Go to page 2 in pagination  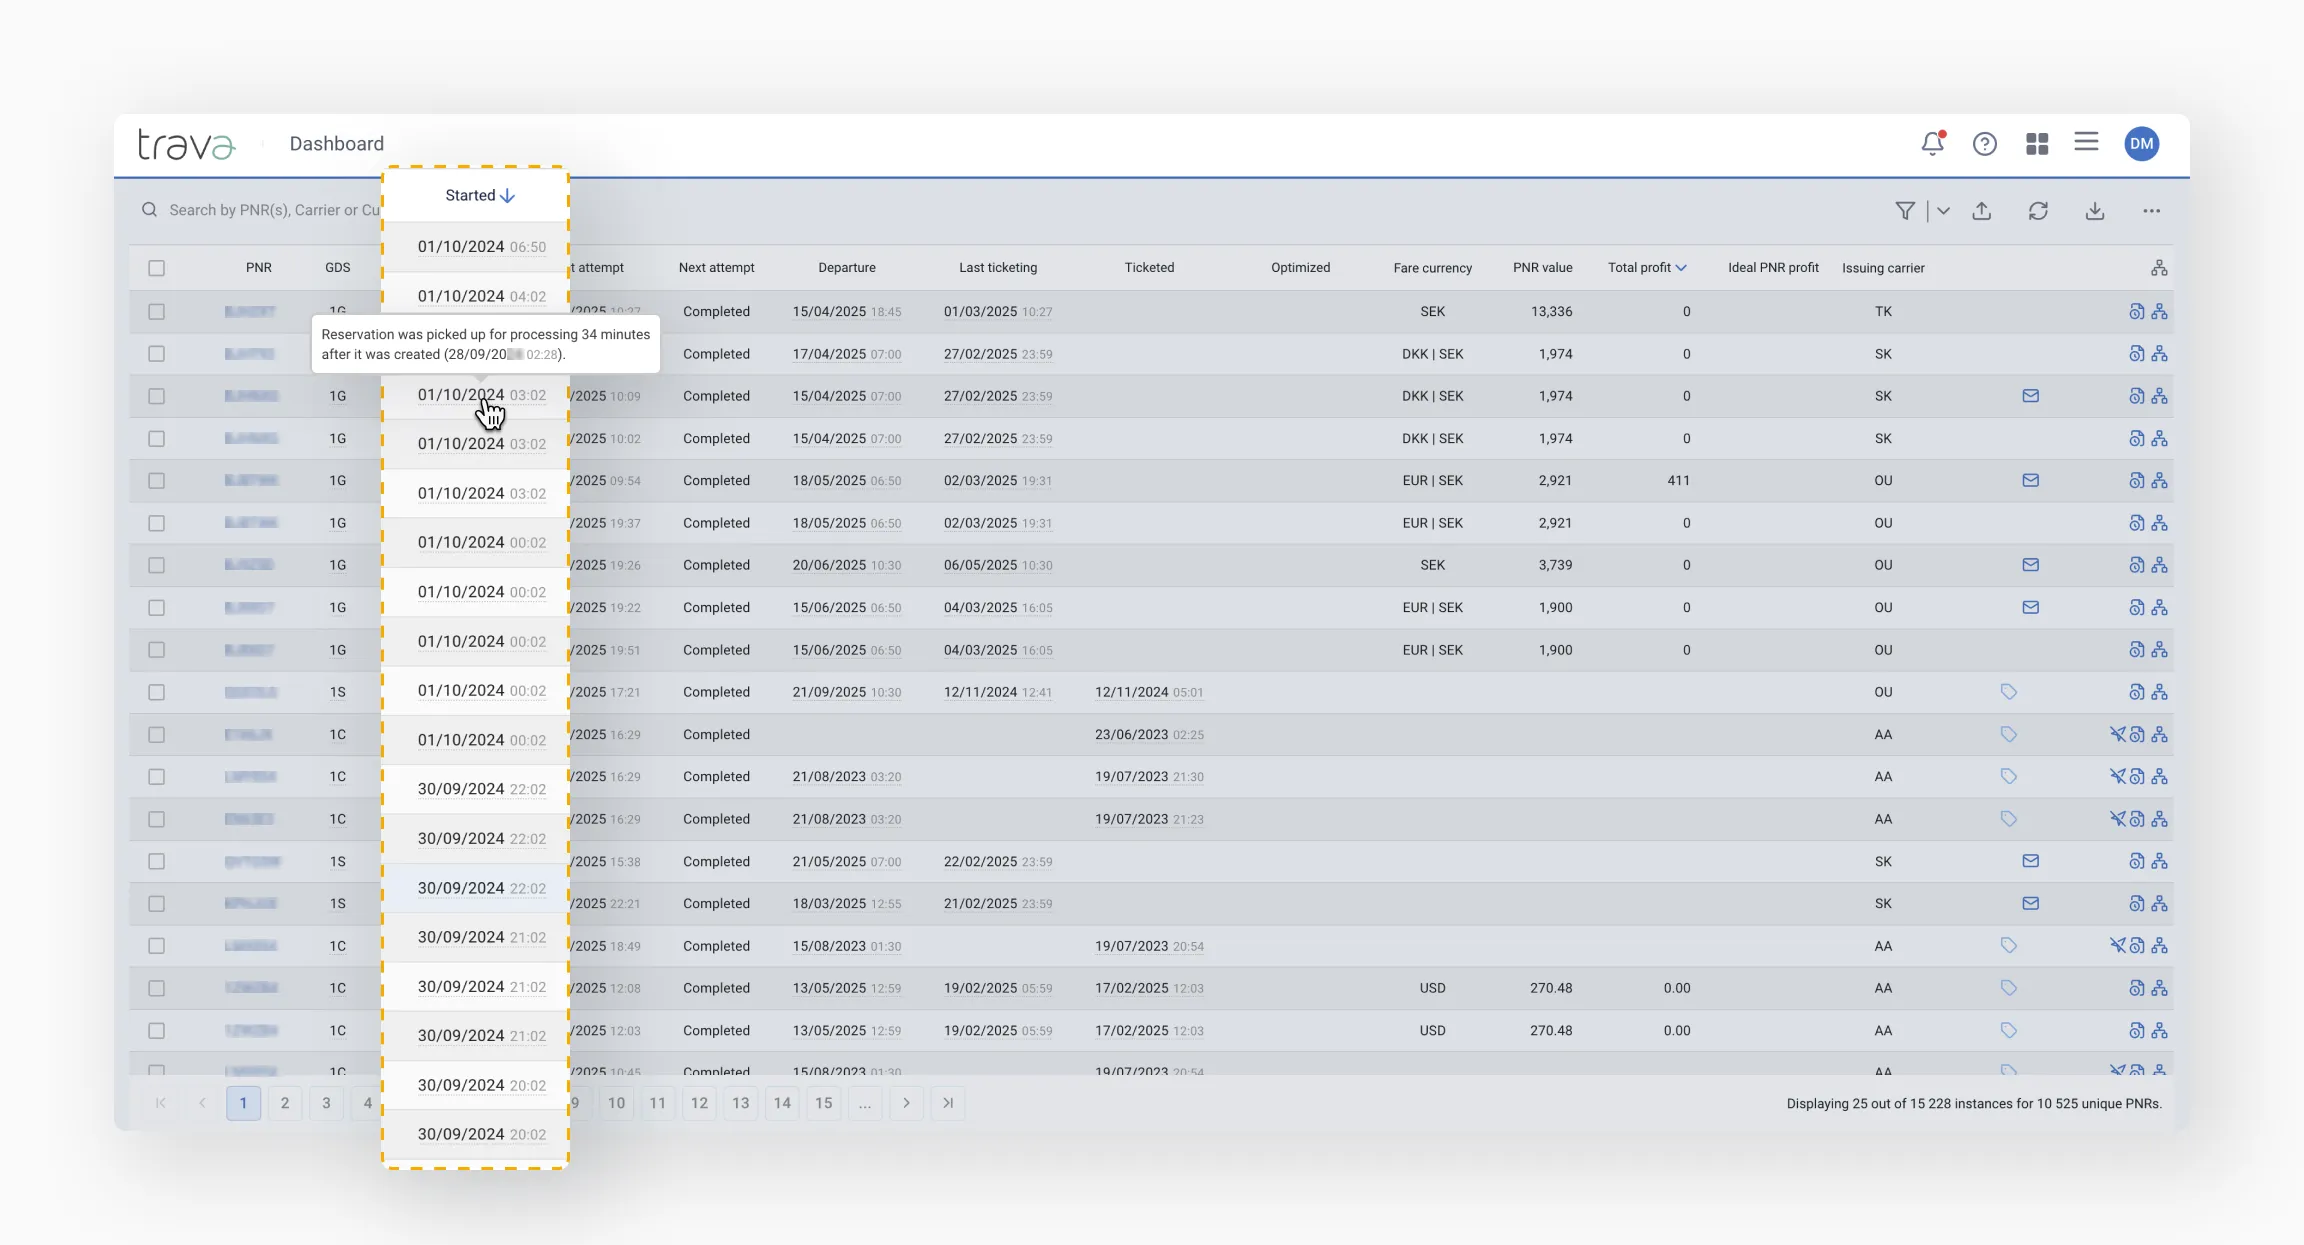[285, 1103]
